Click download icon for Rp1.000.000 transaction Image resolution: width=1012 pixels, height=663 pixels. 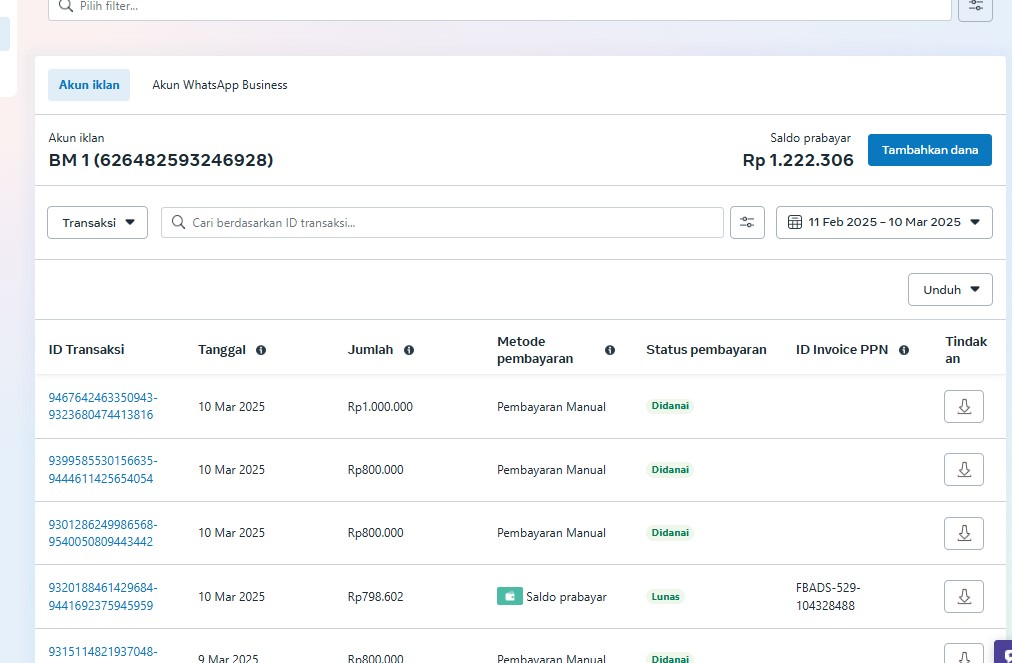tap(963, 407)
